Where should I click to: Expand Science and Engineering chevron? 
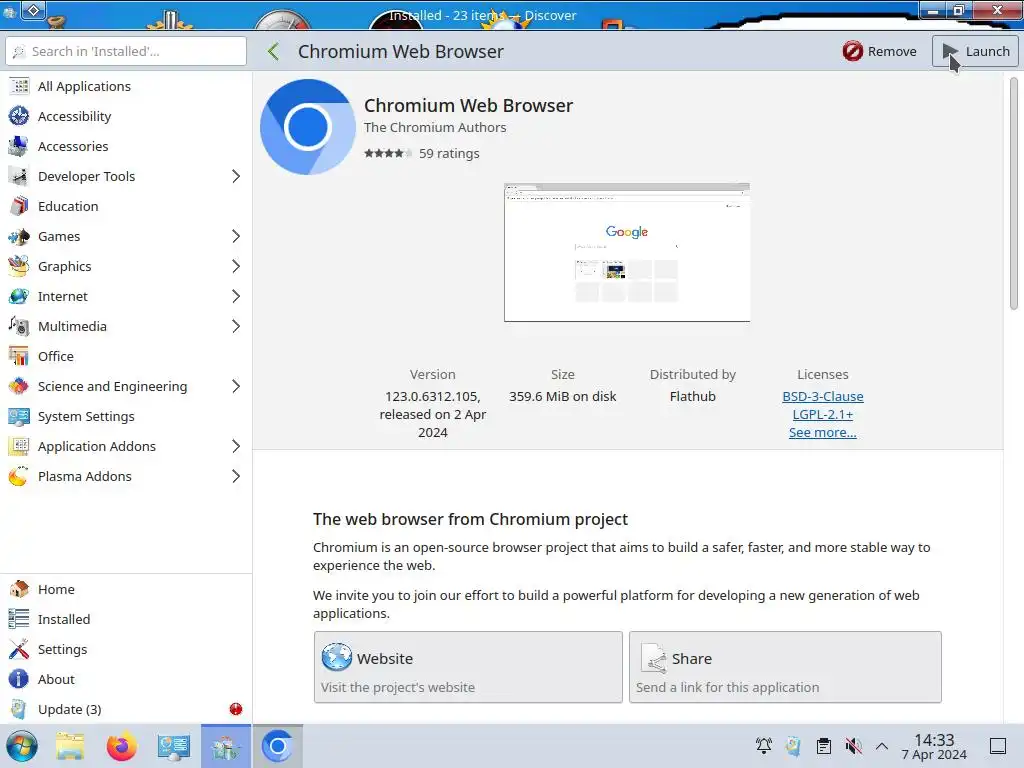pos(236,387)
